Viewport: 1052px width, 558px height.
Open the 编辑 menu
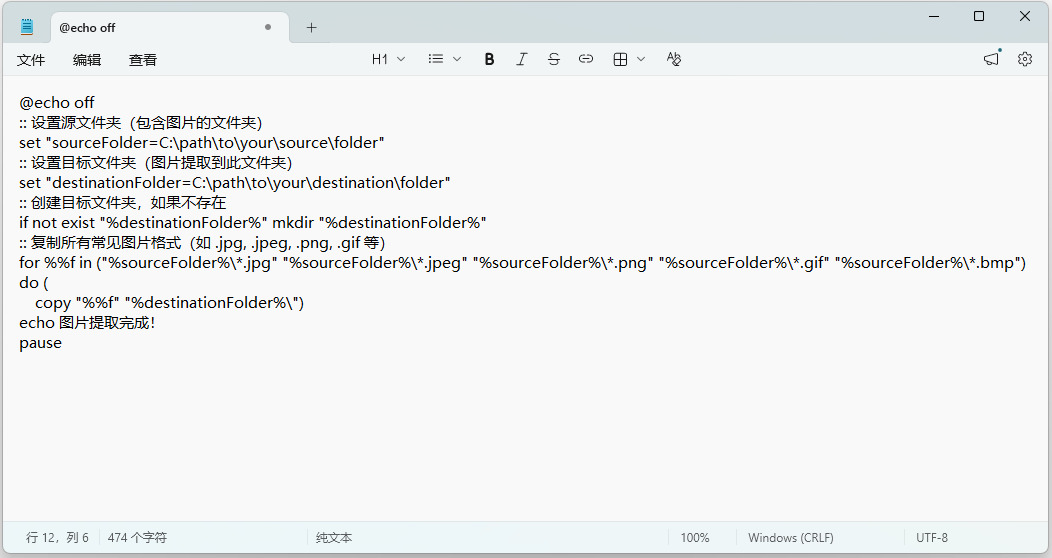pyautogui.click(x=87, y=60)
